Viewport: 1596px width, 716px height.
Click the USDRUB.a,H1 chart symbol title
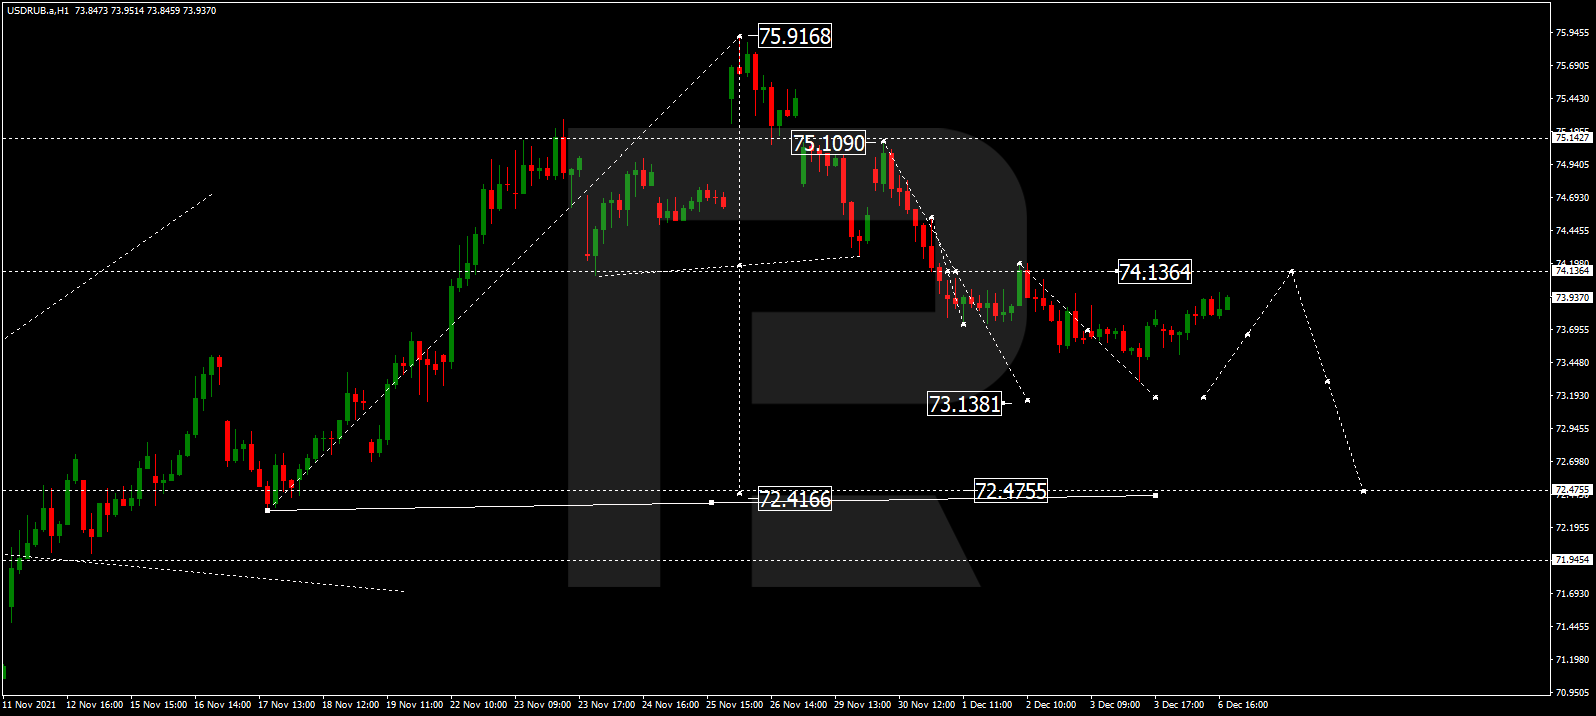coord(36,11)
